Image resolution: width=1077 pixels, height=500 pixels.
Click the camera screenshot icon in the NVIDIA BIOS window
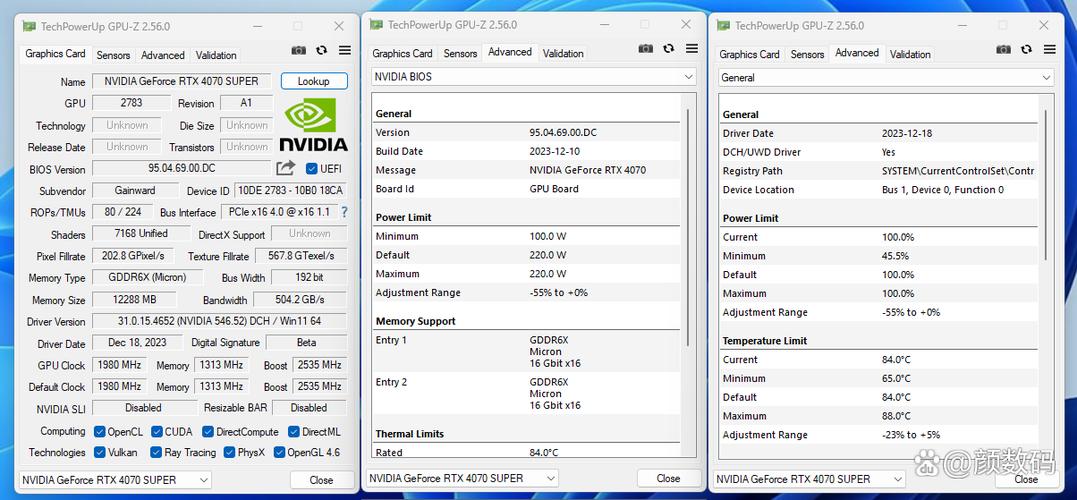646,50
